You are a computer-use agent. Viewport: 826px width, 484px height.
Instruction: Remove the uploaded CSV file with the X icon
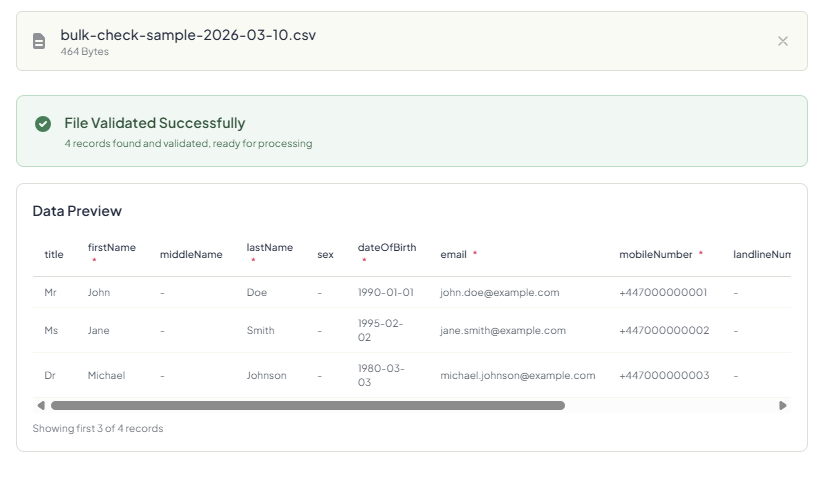tap(783, 41)
